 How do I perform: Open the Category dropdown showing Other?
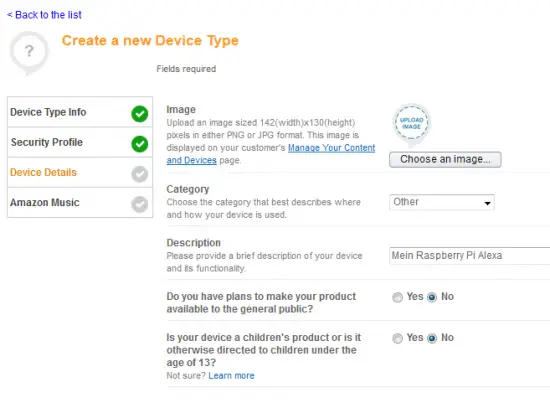coord(442,202)
